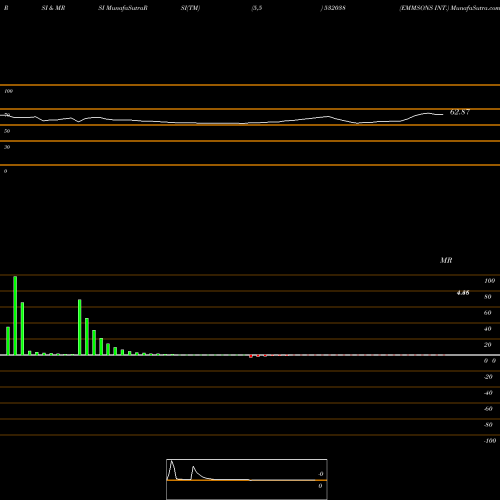Click the 40 label on MR axis
Viewport: 500px width, 500px height.
(488, 329)
